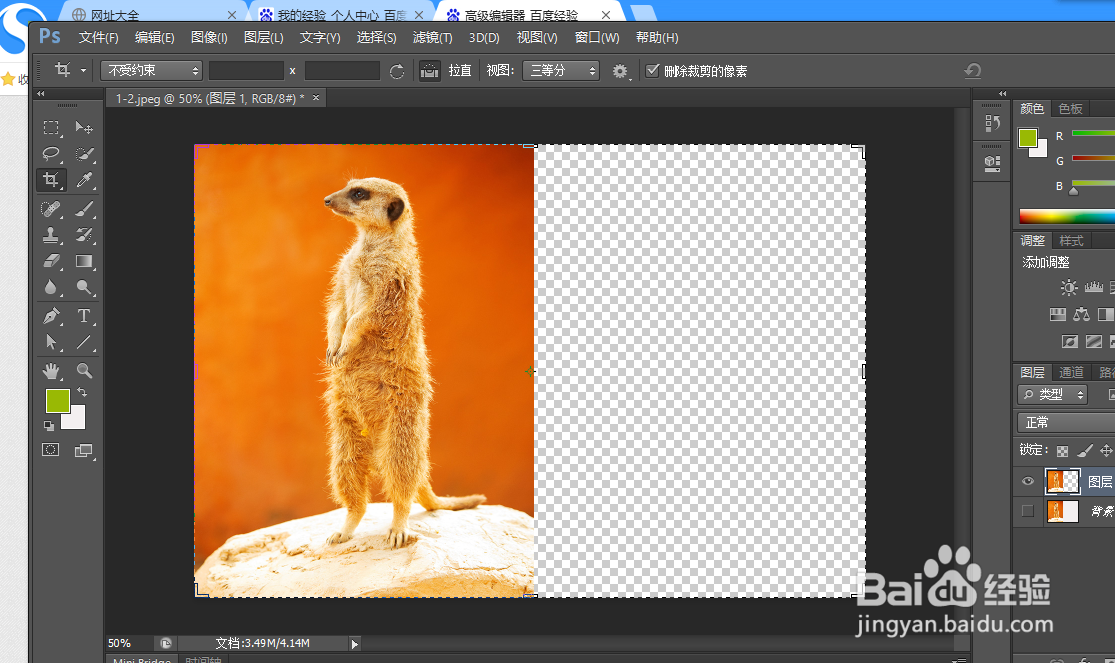Collapse the toolbox panel double arrow
This screenshot has width=1115, height=663.
pos(41,93)
